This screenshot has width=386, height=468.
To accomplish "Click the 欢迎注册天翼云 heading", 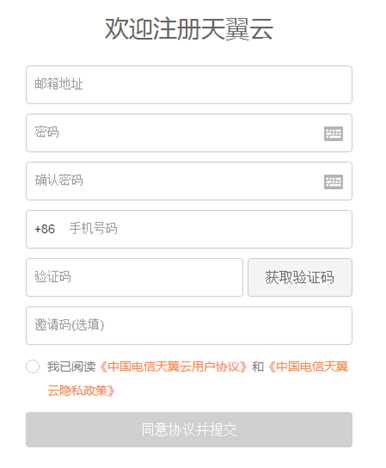I will coord(189,29).
